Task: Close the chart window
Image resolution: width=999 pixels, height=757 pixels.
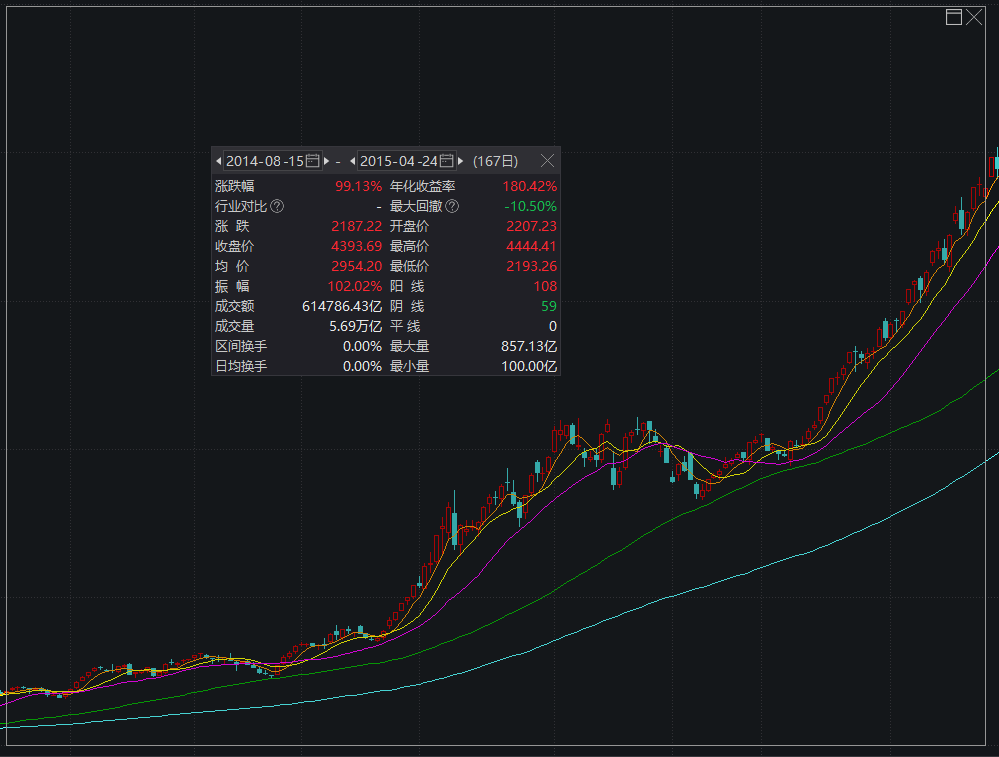Action: 974,17
